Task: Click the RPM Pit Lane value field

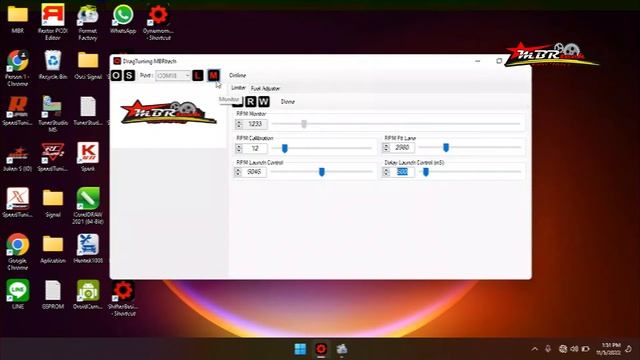Action: coord(402,147)
